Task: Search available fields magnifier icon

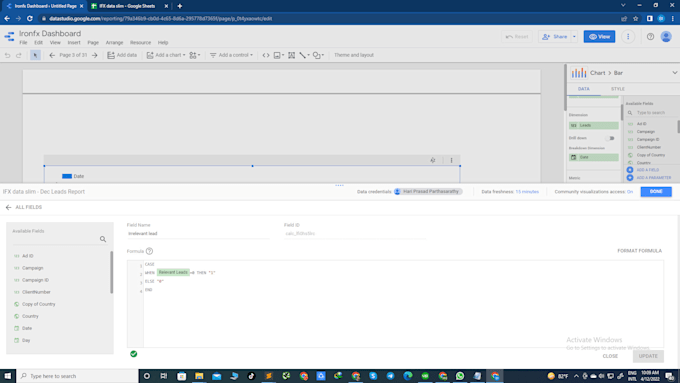Action: pyautogui.click(x=103, y=239)
